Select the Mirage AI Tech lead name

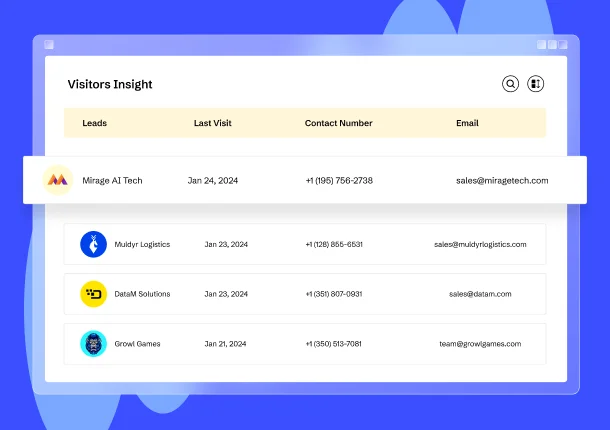coord(112,181)
